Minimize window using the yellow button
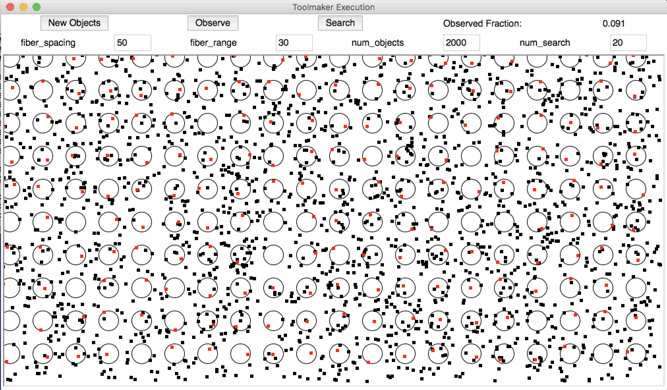Viewport: 667px width, 390px height. (23, 7)
